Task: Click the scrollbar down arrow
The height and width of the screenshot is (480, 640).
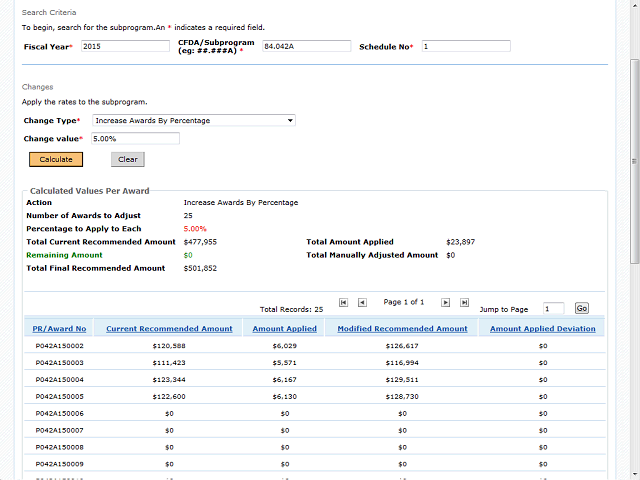Action: click(633, 473)
